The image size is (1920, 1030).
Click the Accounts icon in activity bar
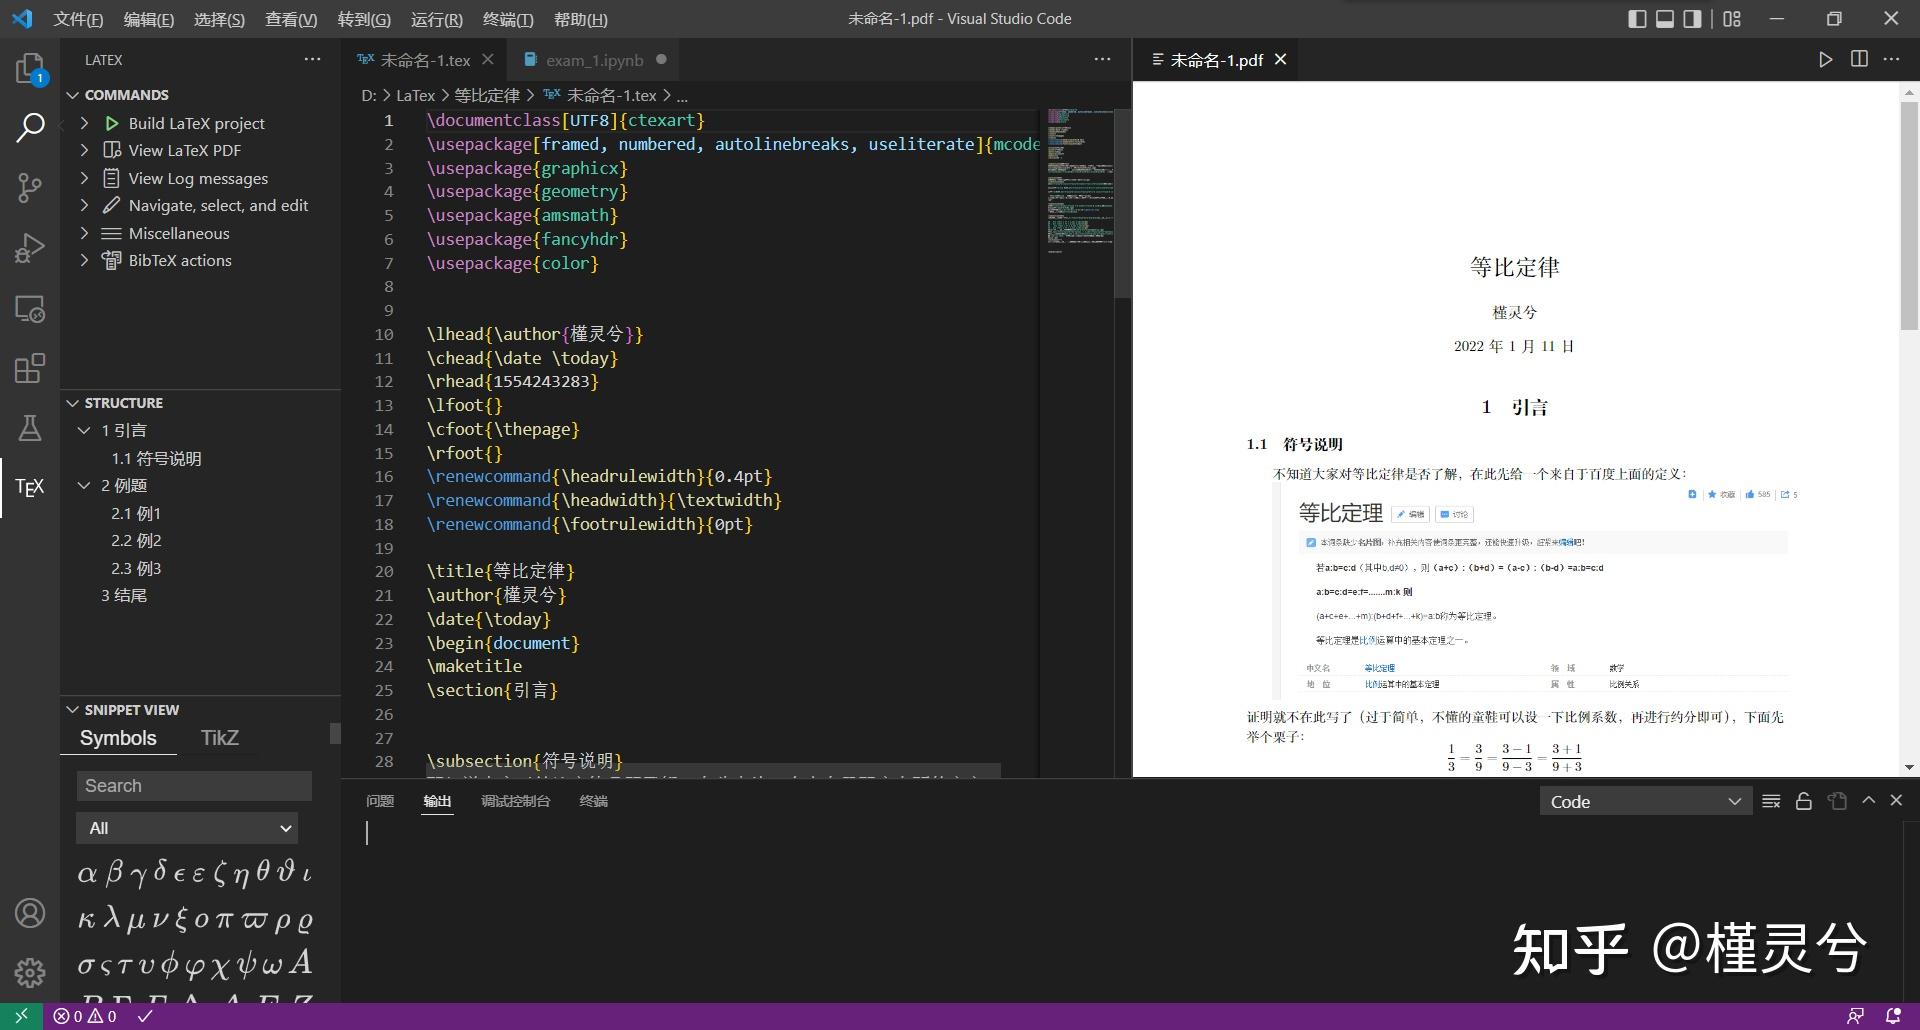point(30,913)
